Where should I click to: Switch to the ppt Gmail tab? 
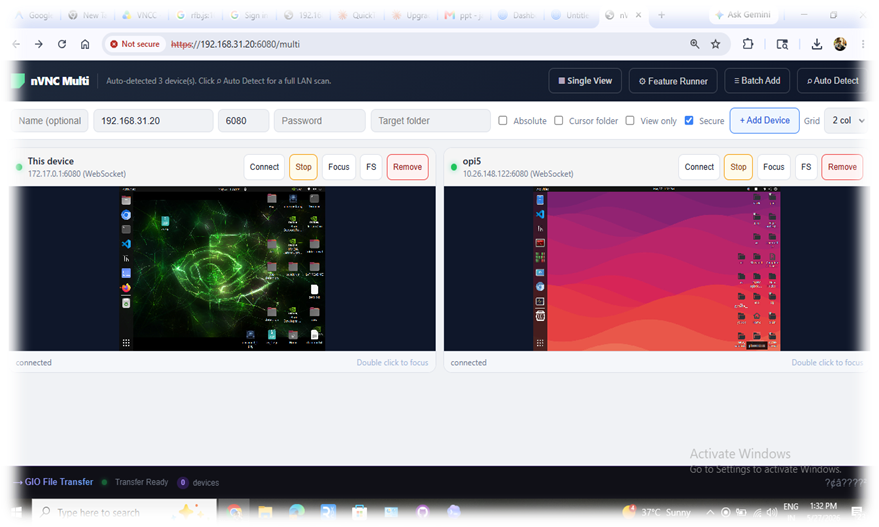point(464,15)
